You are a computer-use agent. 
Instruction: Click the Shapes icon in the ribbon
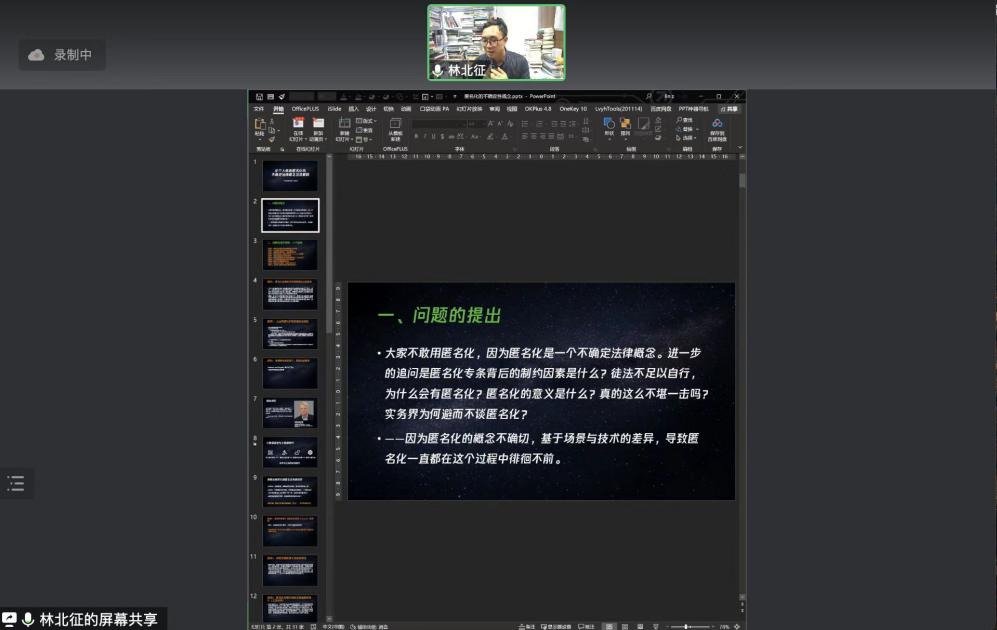(609, 125)
